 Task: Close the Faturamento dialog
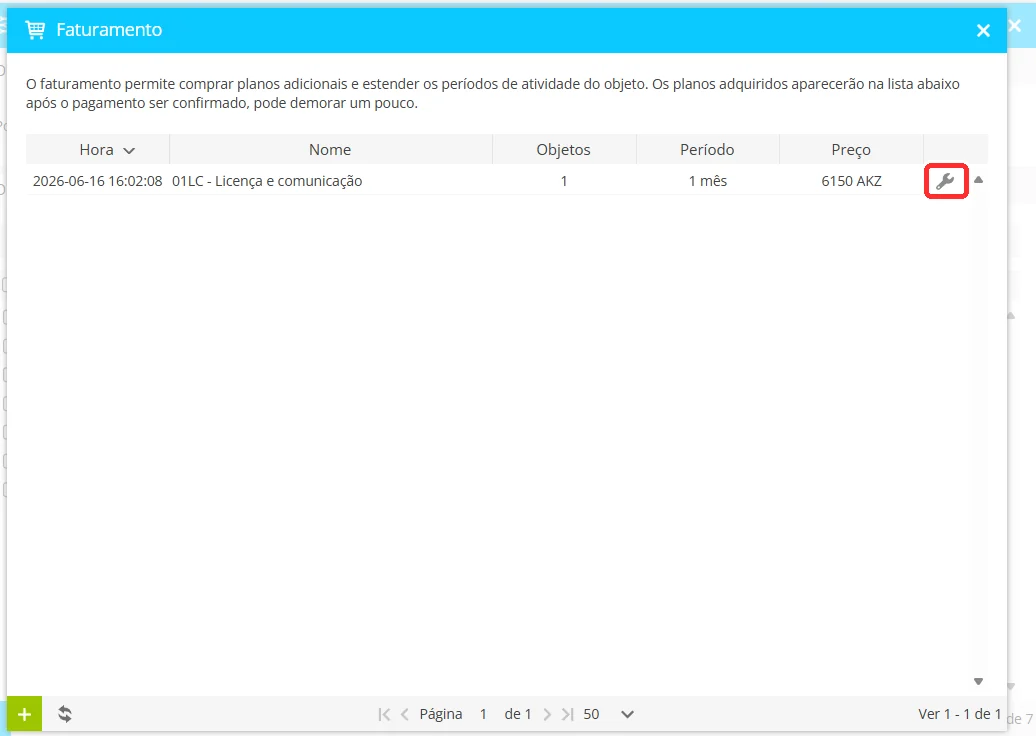pos(983,30)
